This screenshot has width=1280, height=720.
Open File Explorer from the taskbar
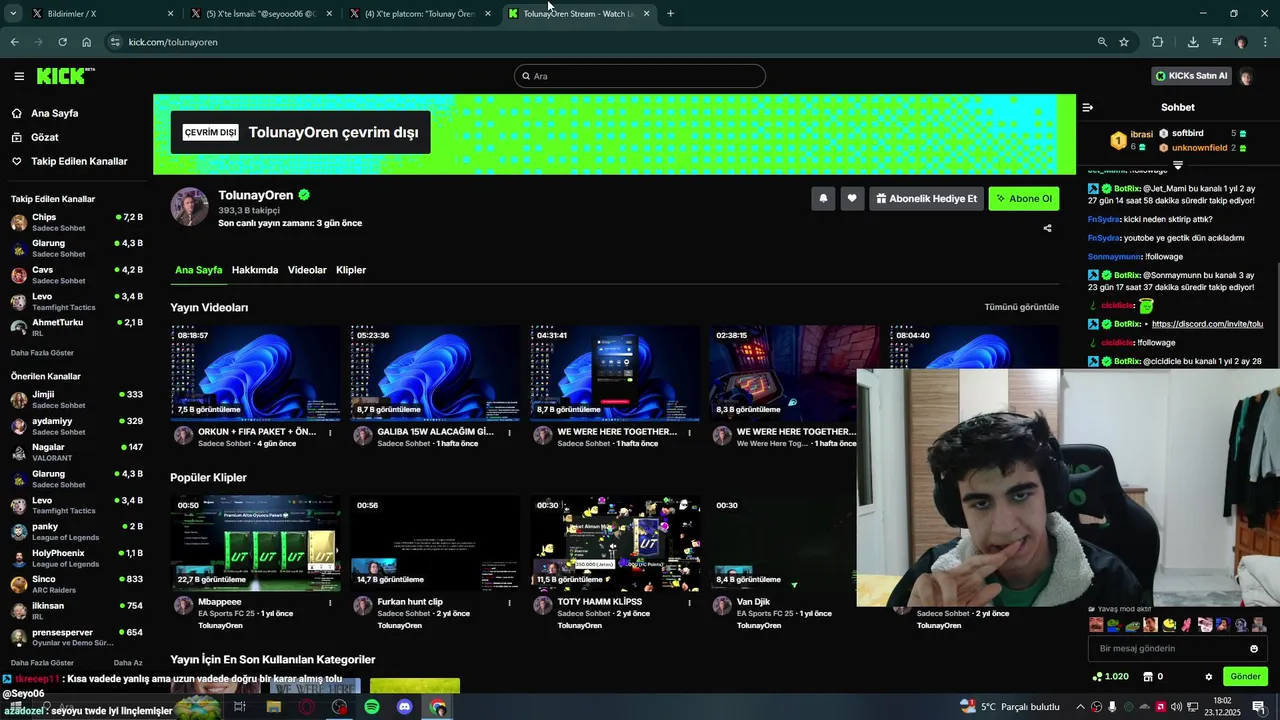tap(273, 707)
